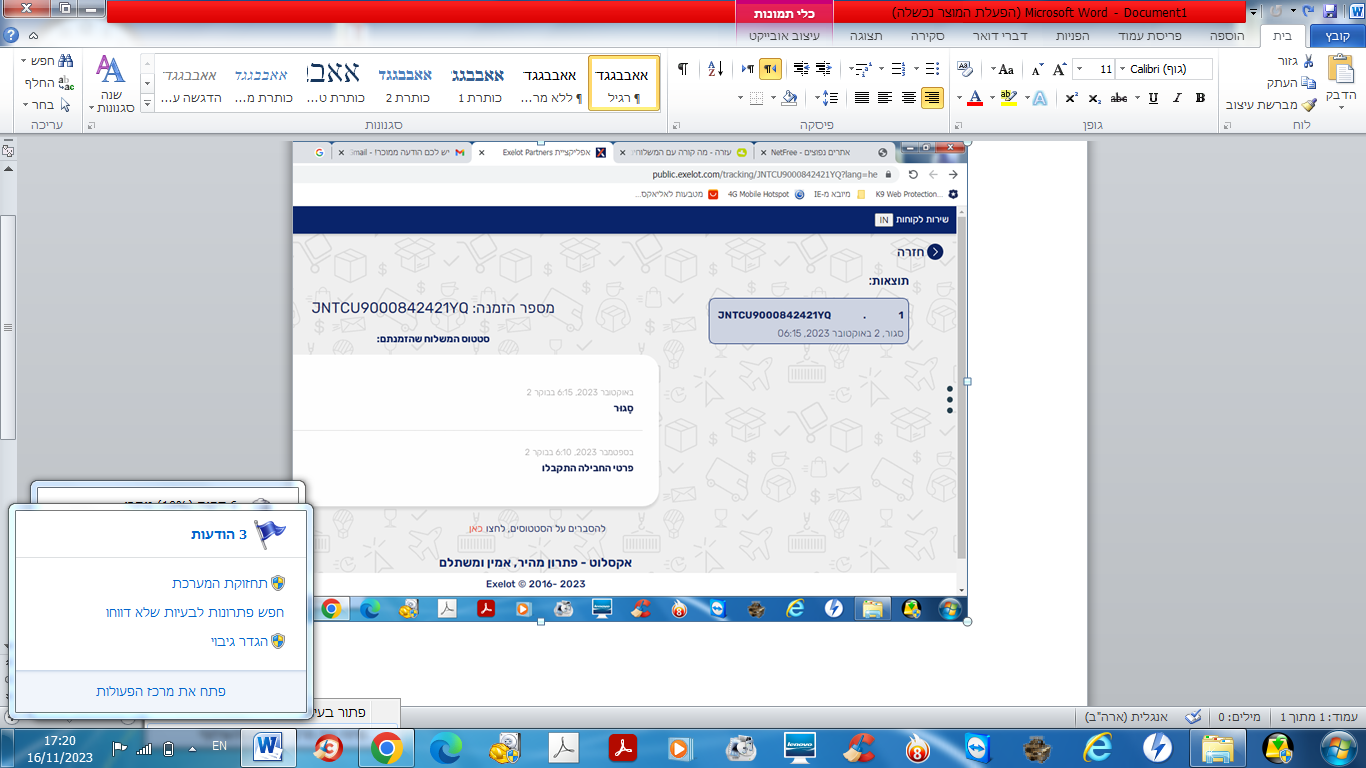Viewport: 1366px width, 768px height.
Task: Click the Grow Font icon
Action: [x=1059, y=69]
